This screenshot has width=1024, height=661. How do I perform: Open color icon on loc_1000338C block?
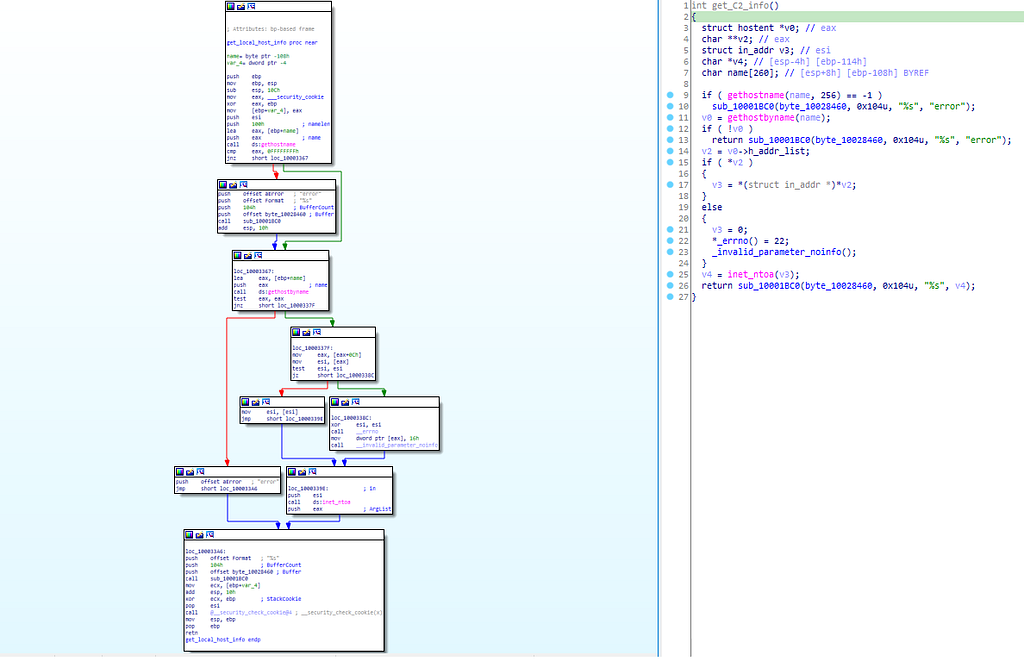pyautogui.click(x=335, y=402)
